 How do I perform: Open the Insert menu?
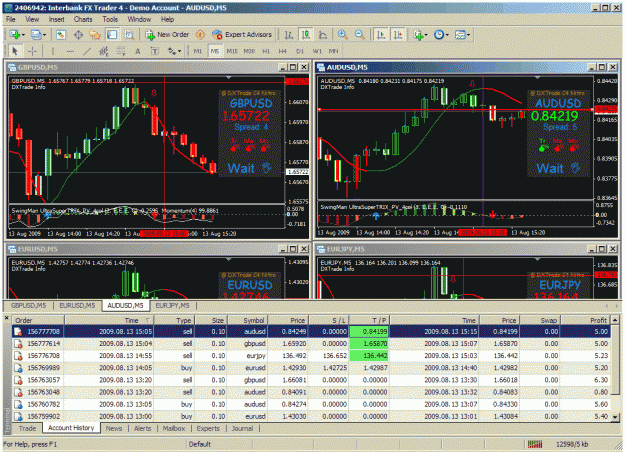56,19
